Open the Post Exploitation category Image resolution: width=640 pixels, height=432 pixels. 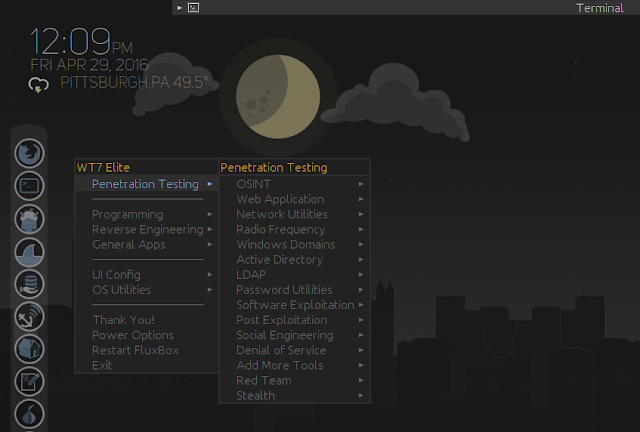(x=295, y=320)
